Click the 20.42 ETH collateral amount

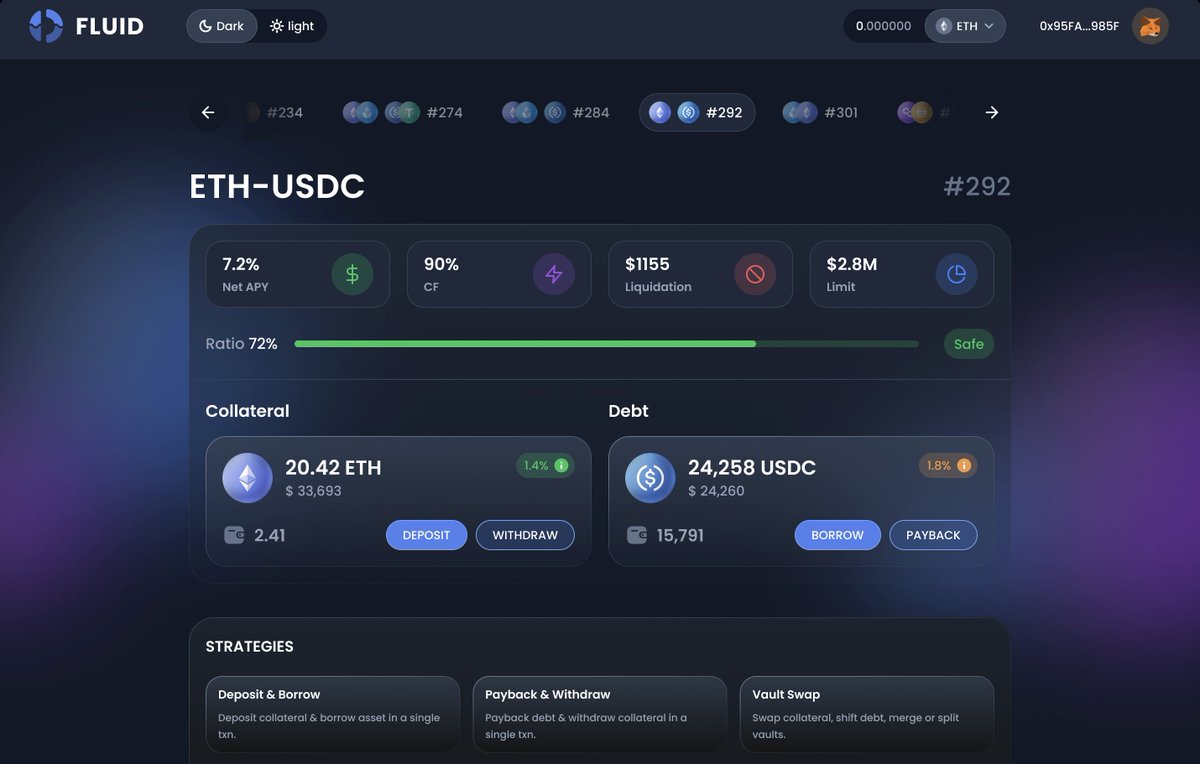[333, 467]
